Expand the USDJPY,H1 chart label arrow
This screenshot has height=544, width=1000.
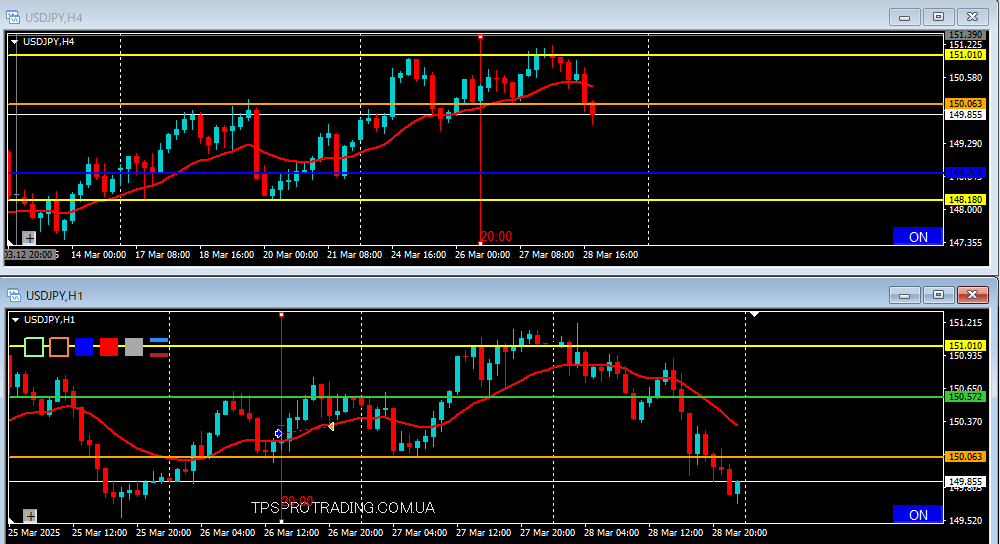16,320
